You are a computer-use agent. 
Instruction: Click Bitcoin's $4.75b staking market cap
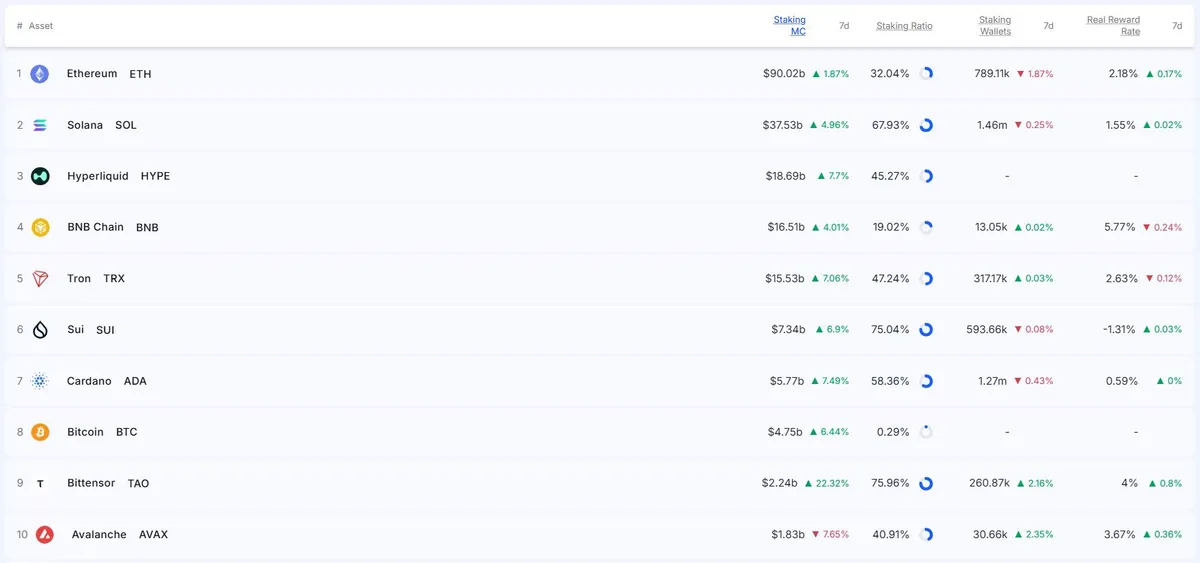point(787,432)
